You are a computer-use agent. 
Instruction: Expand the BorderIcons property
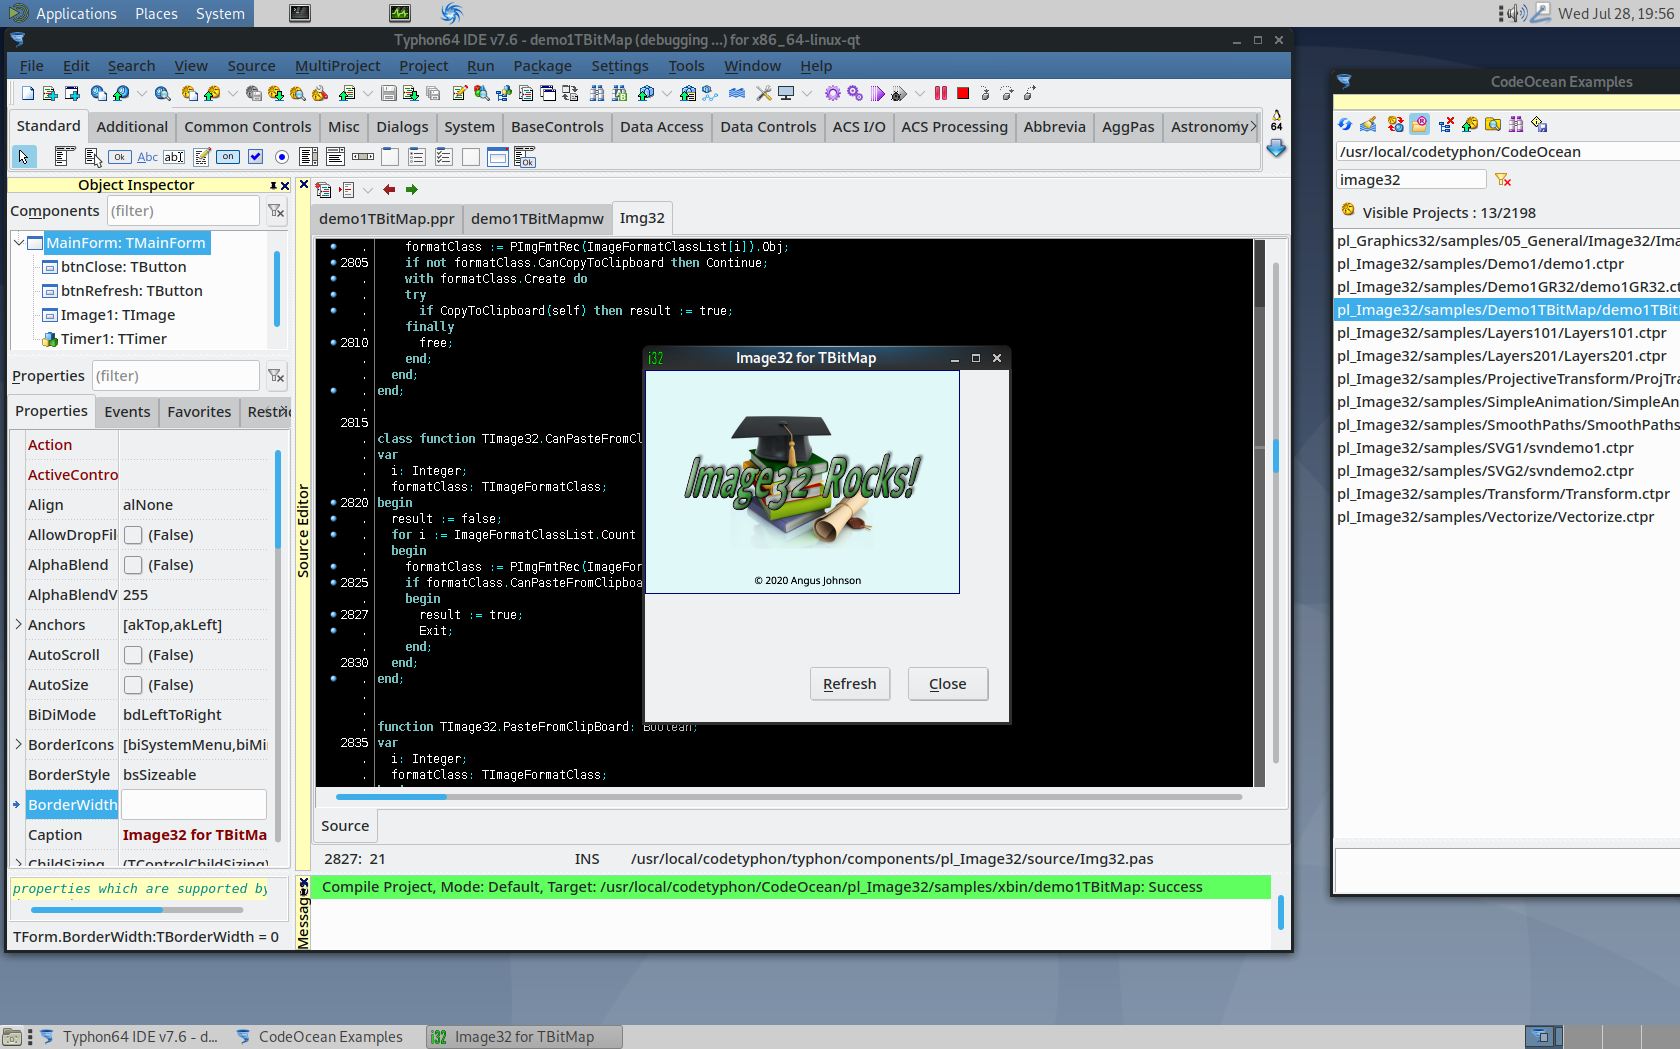point(18,745)
